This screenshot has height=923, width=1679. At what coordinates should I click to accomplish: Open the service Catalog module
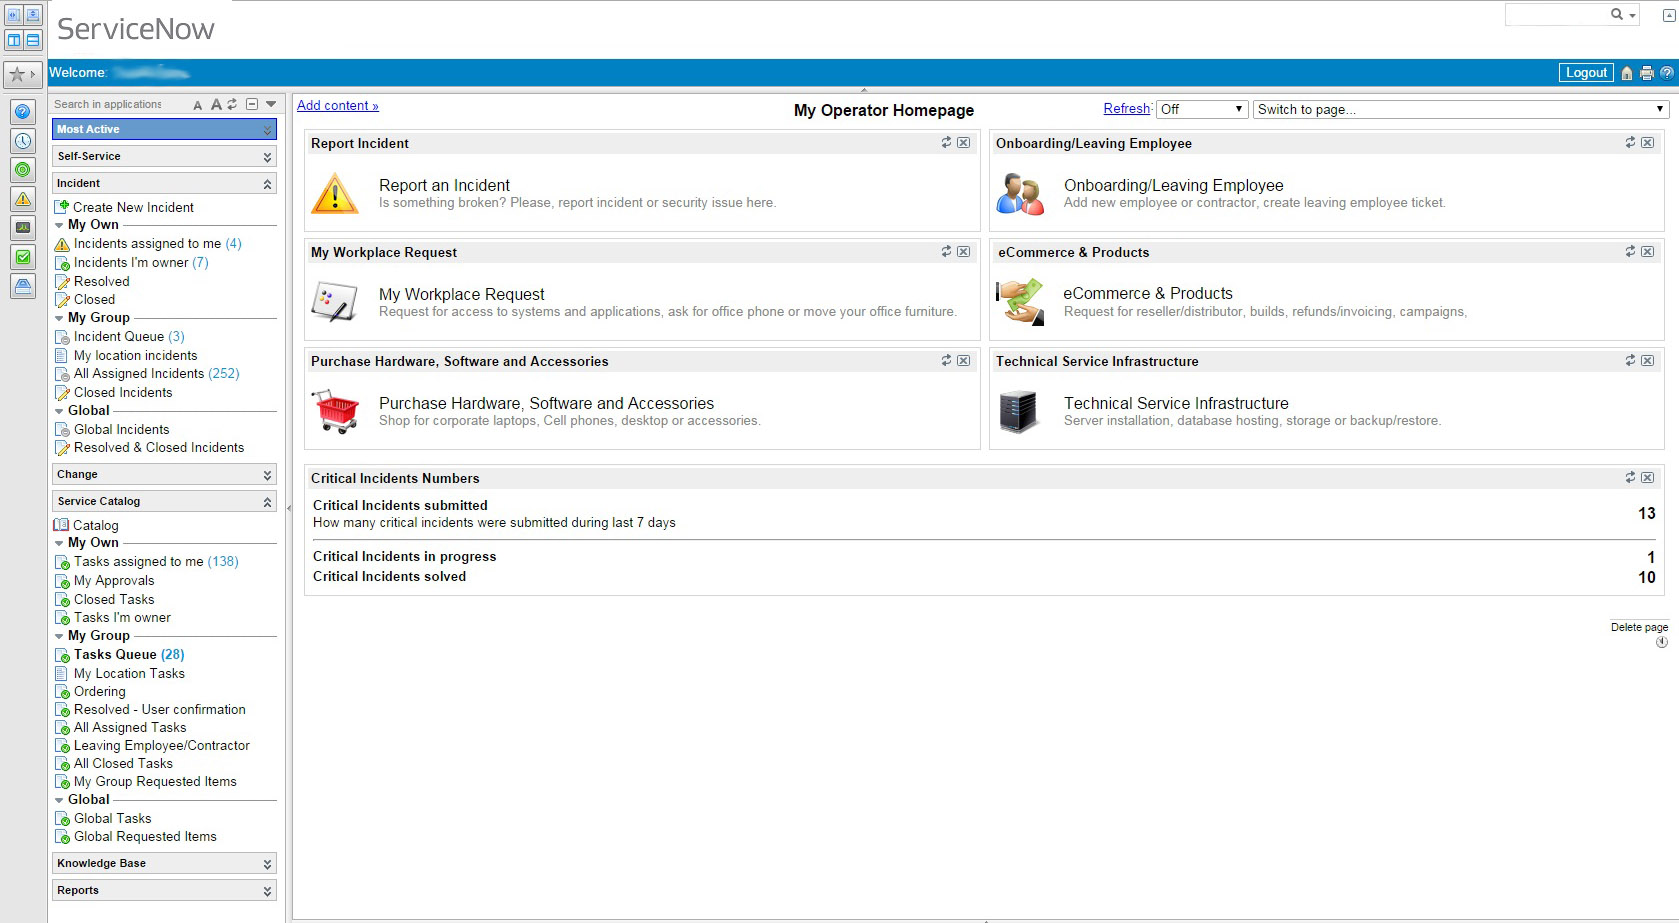pyautogui.click(x=95, y=525)
